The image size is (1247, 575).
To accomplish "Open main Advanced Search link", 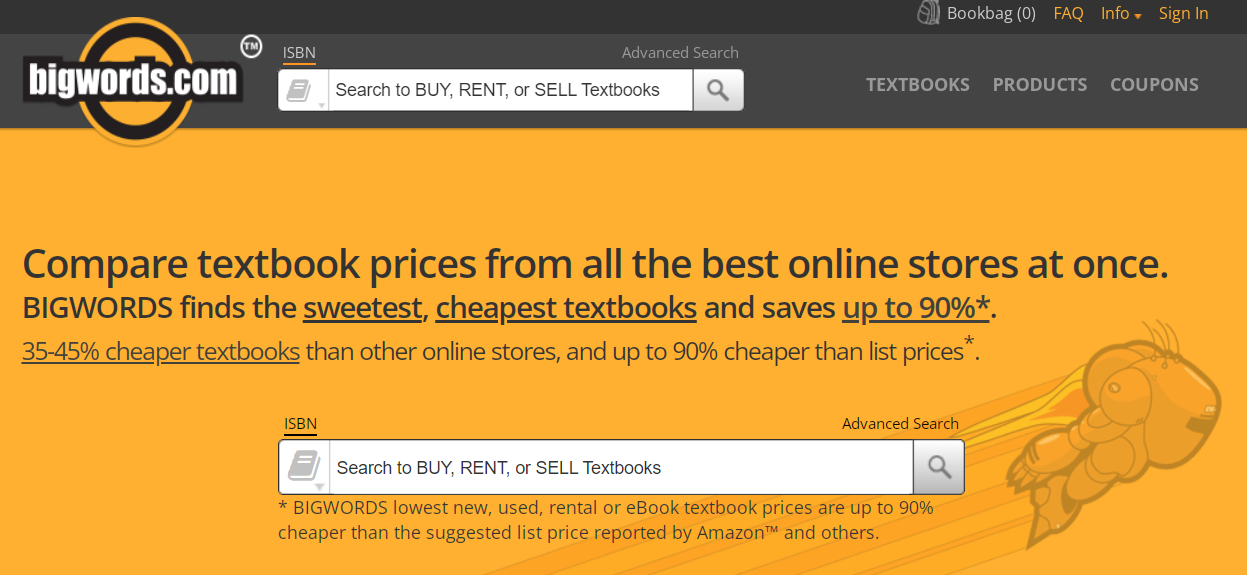I will click(x=900, y=424).
